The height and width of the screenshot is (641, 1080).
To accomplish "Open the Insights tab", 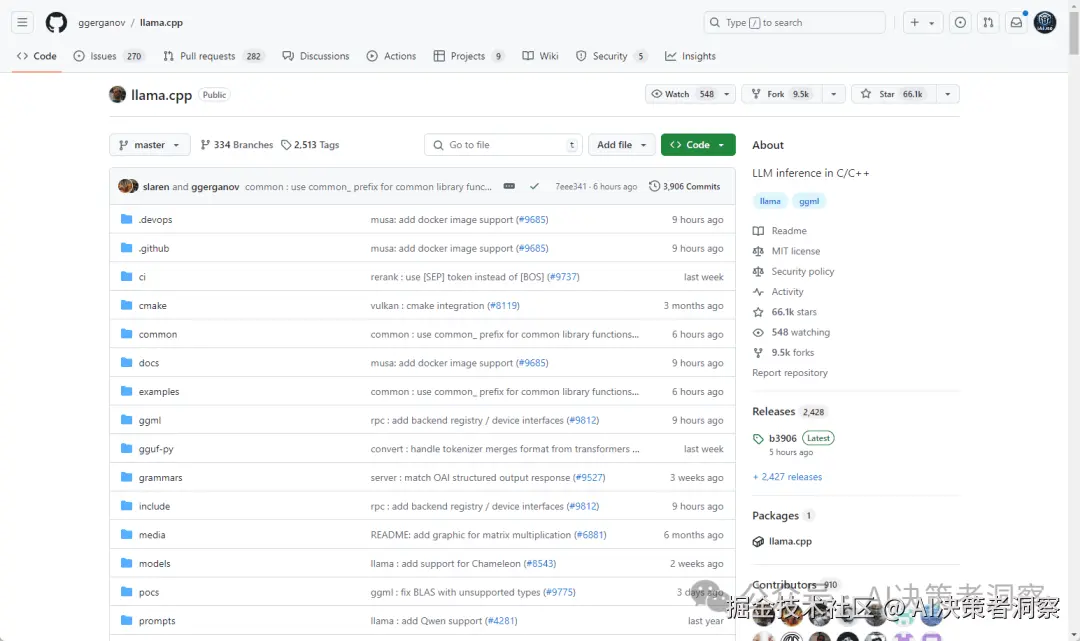I will pos(690,56).
